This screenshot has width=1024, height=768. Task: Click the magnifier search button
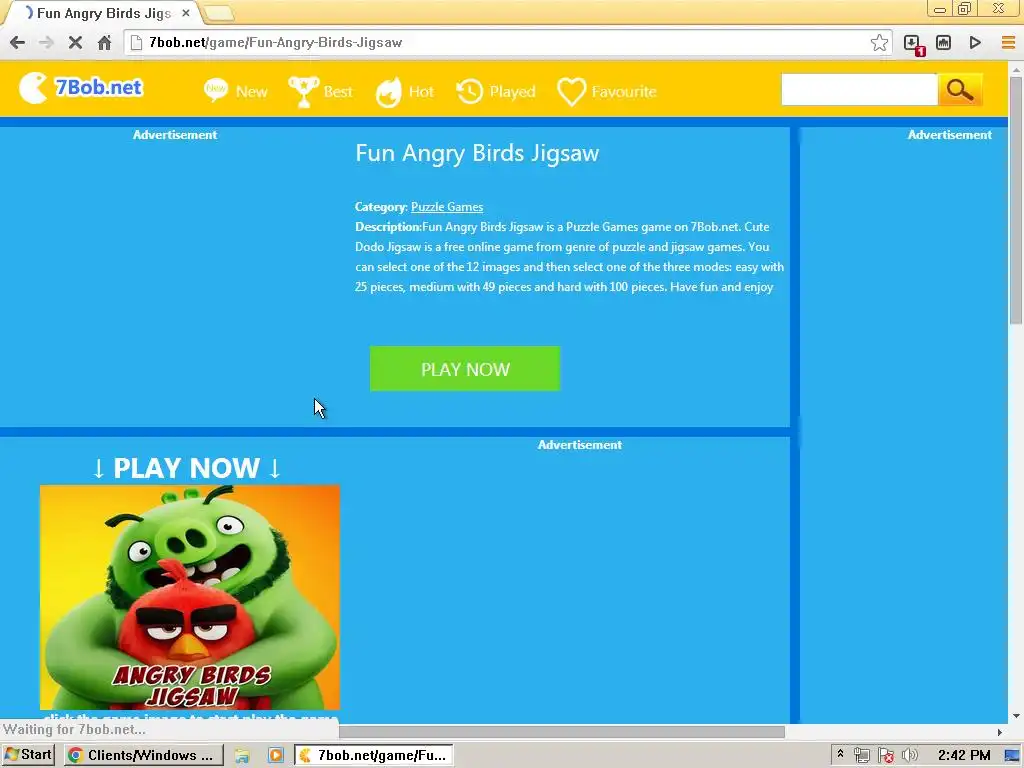[x=960, y=89]
